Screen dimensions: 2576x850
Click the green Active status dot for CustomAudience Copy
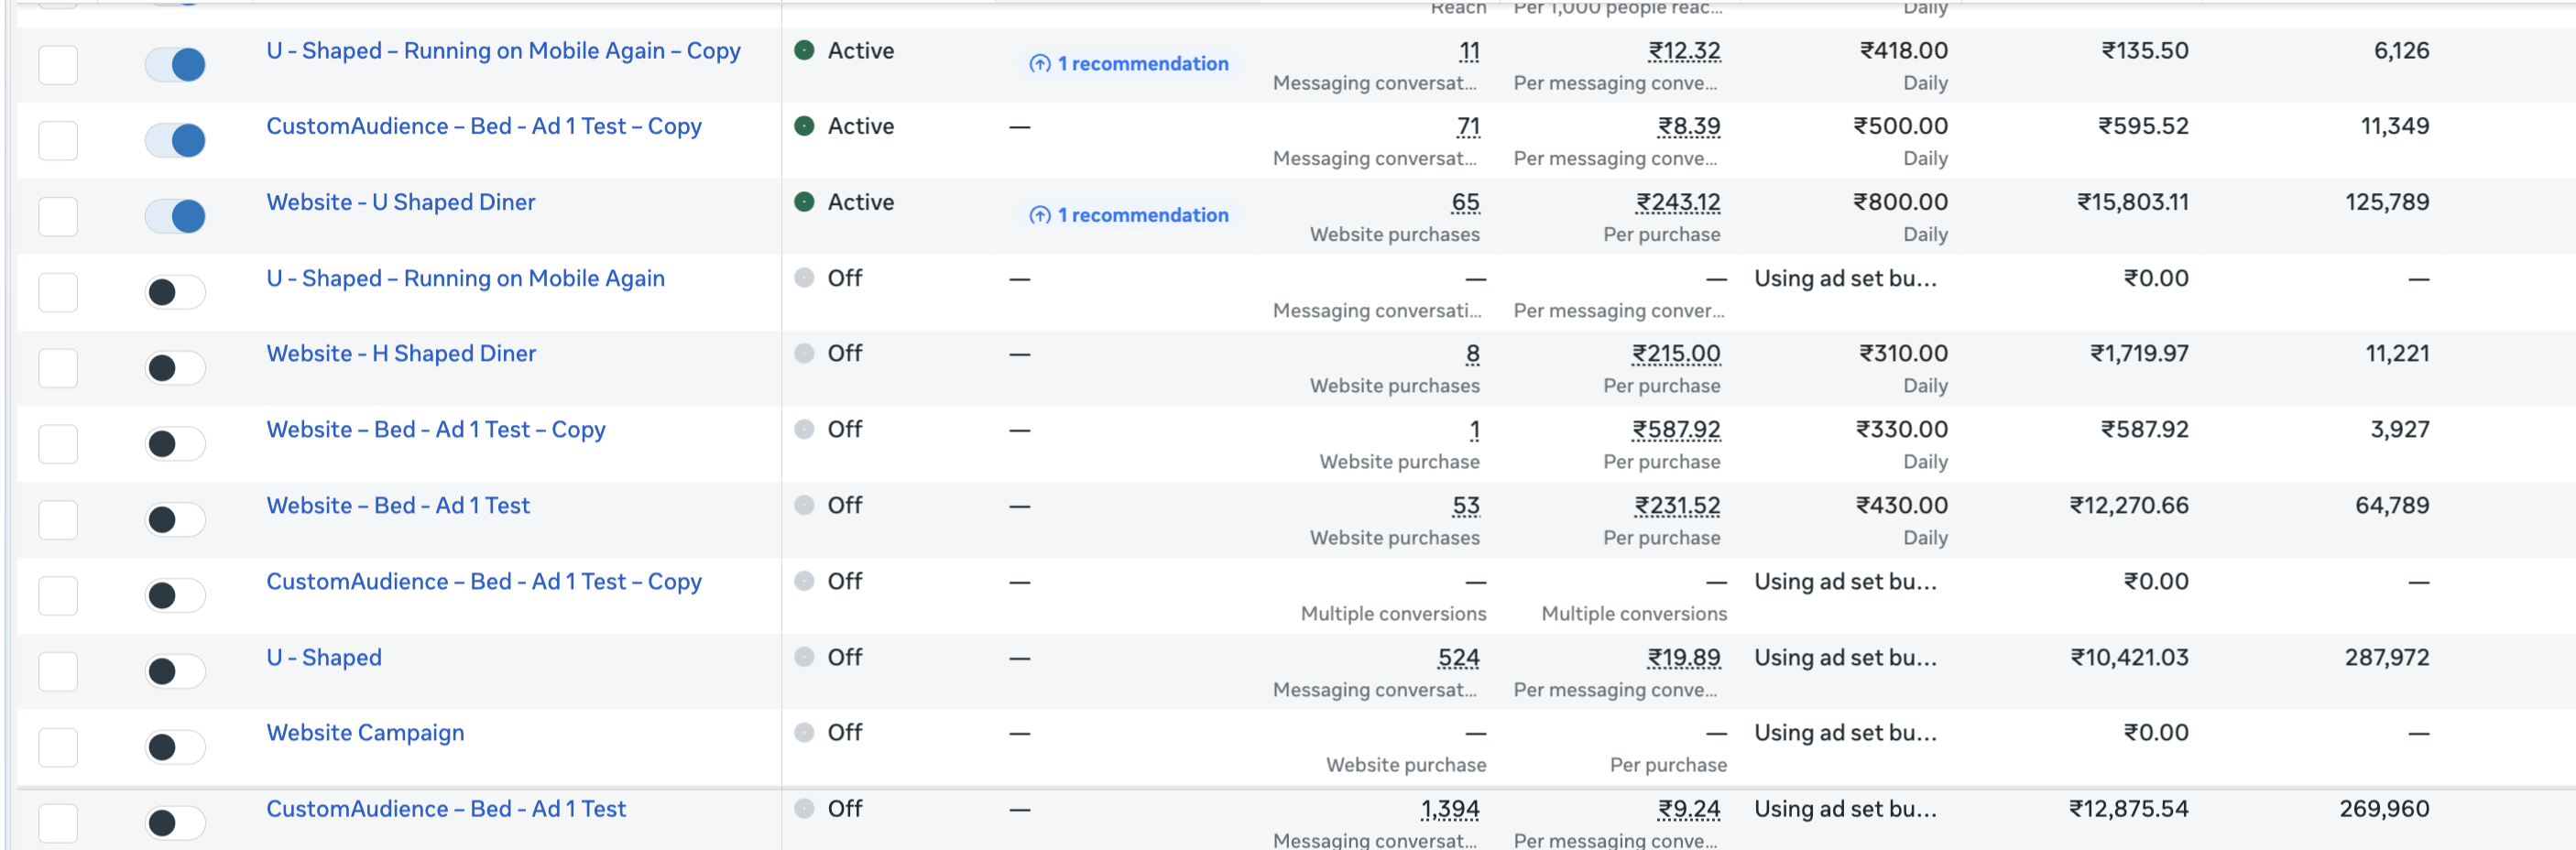(x=804, y=126)
